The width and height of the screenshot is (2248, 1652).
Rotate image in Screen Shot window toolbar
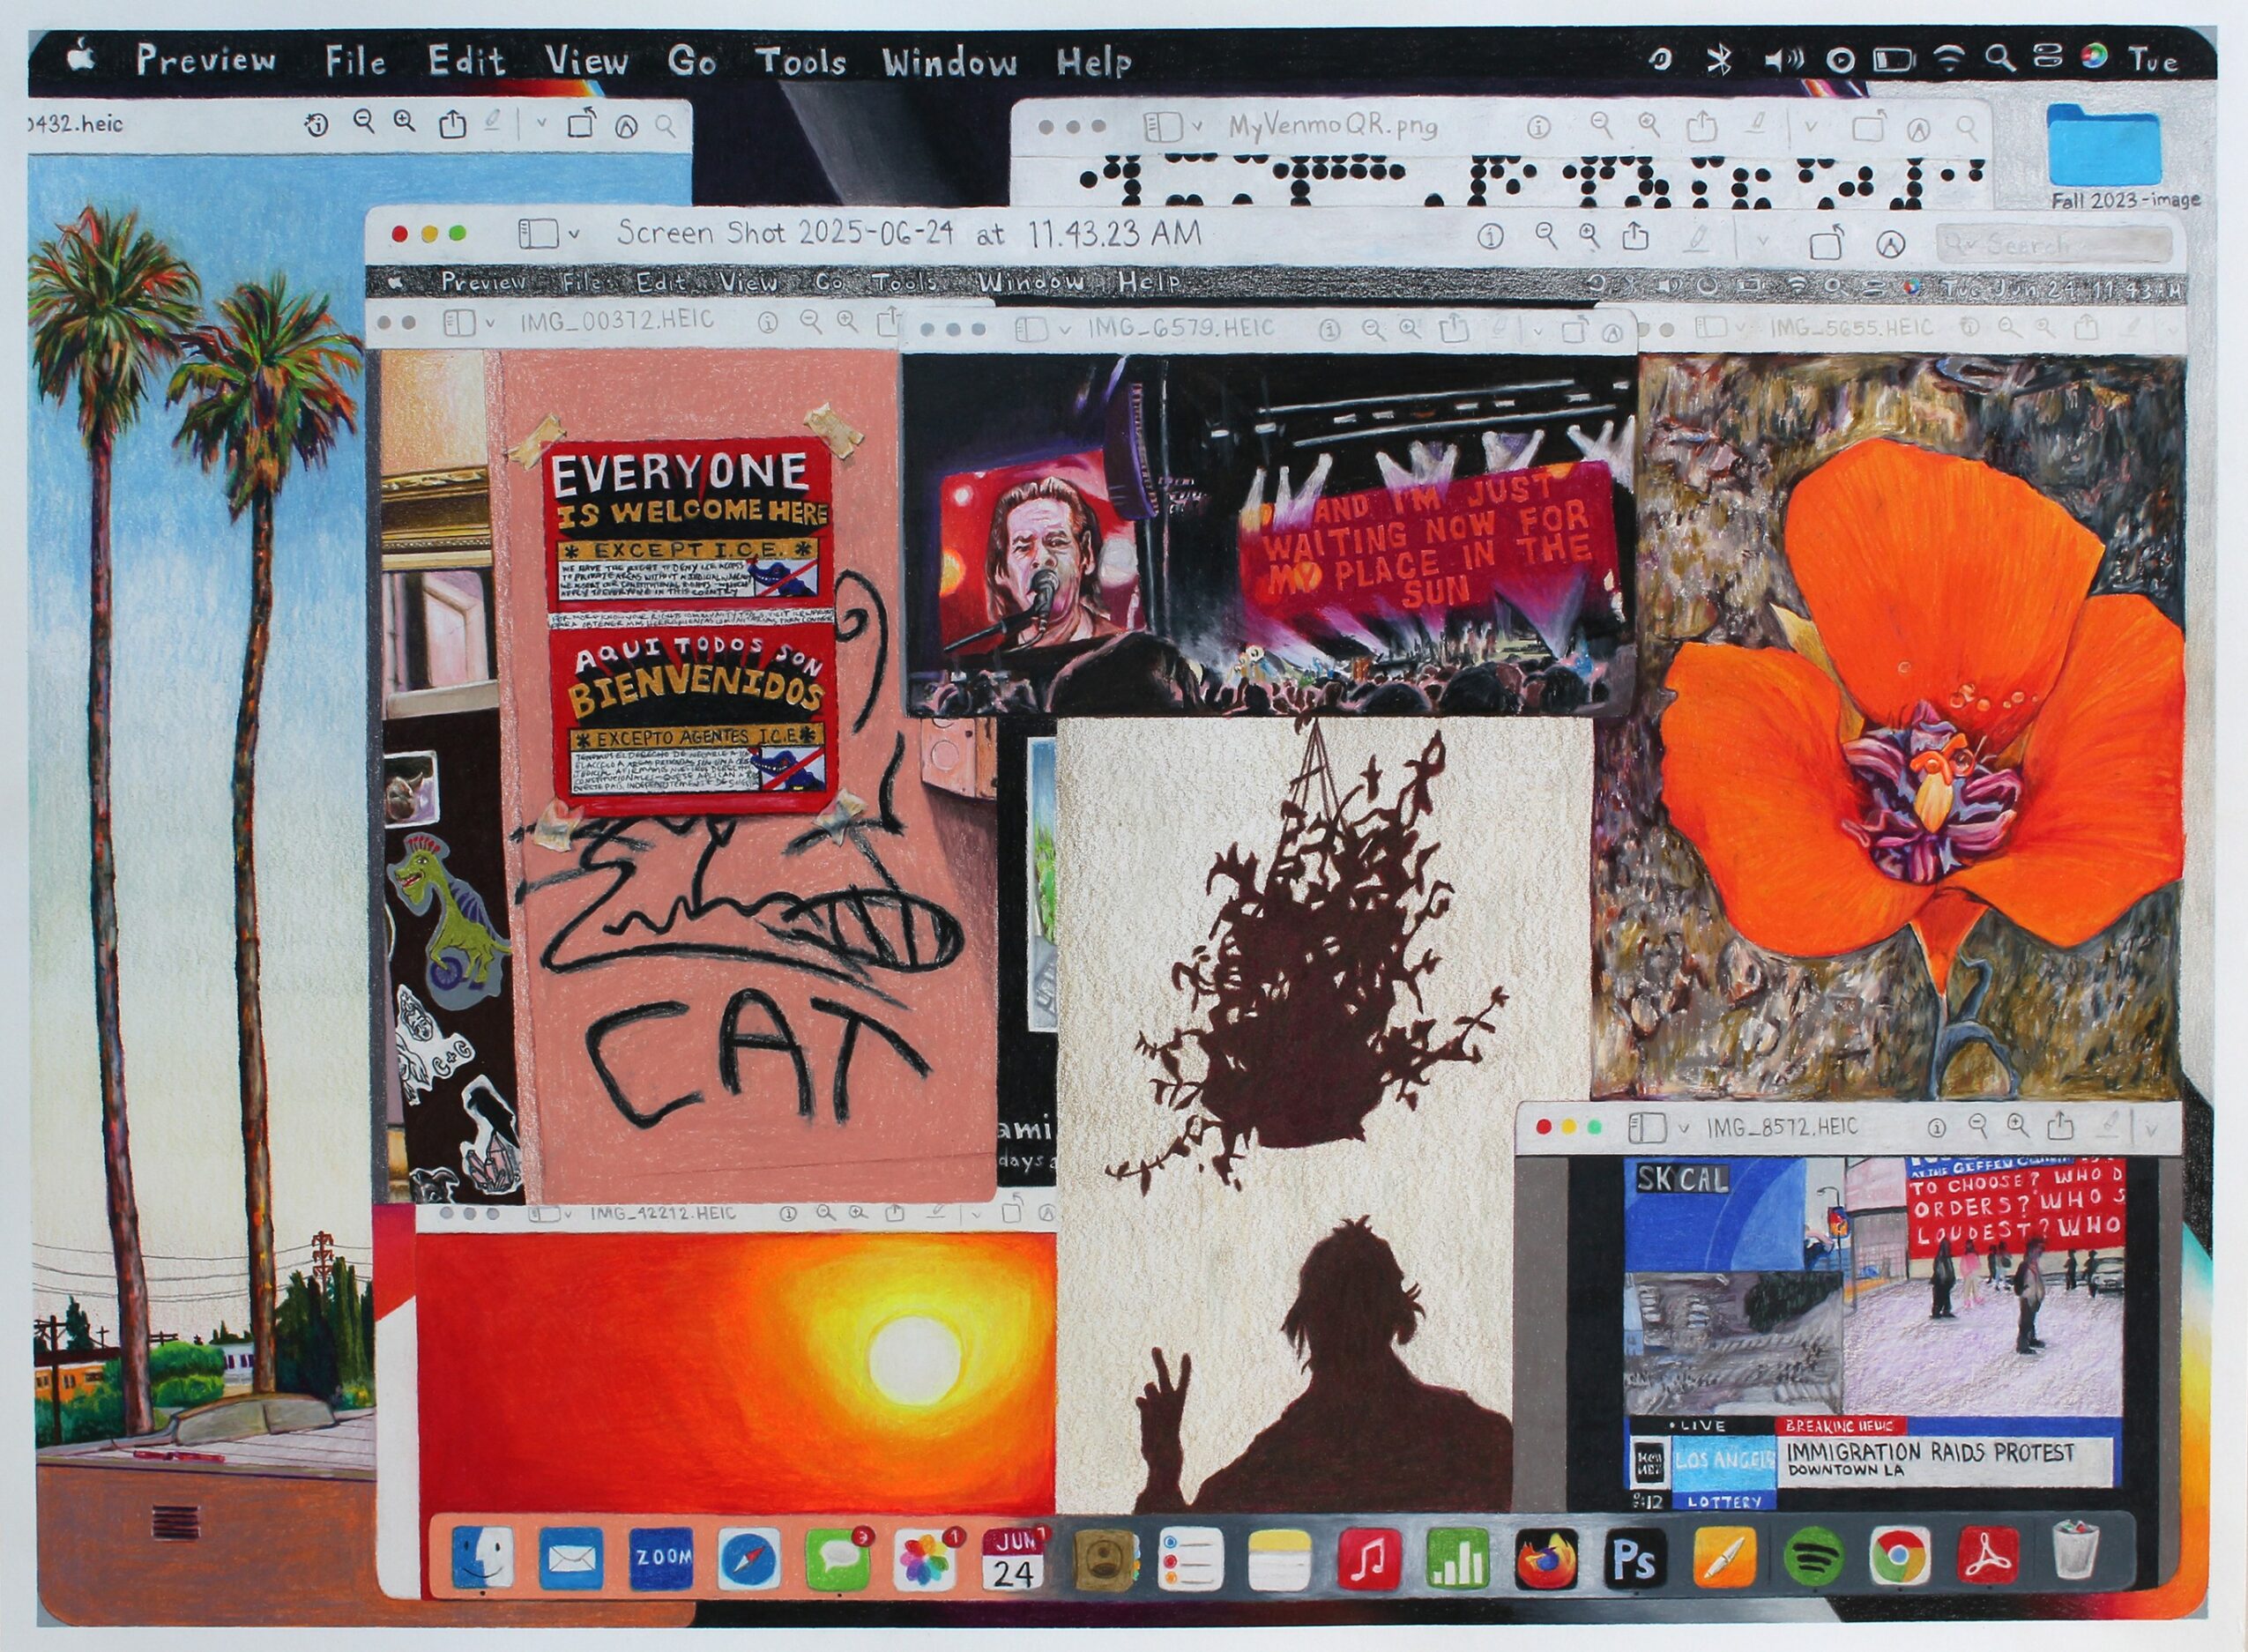1826,242
